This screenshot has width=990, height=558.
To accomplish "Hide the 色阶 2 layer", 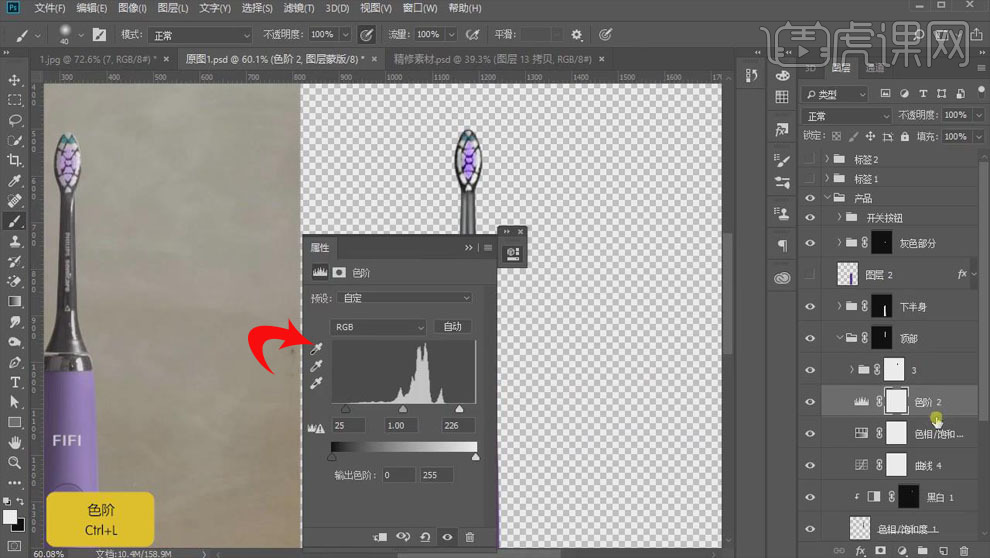I will pyautogui.click(x=810, y=401).
